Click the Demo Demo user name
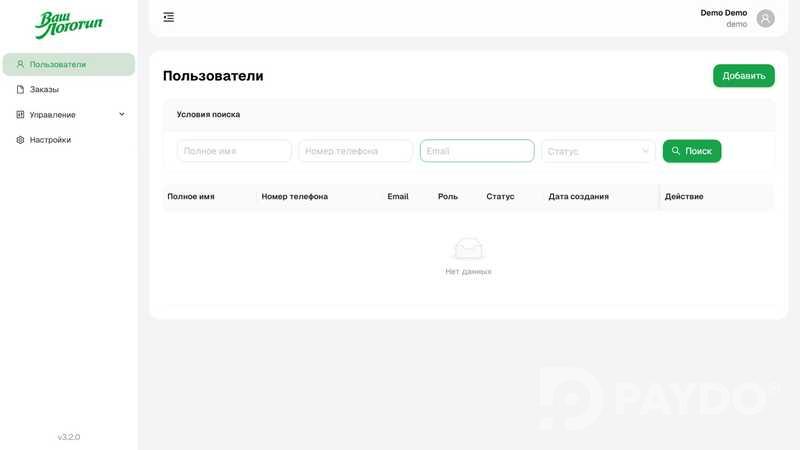 [x=723, y=13]
